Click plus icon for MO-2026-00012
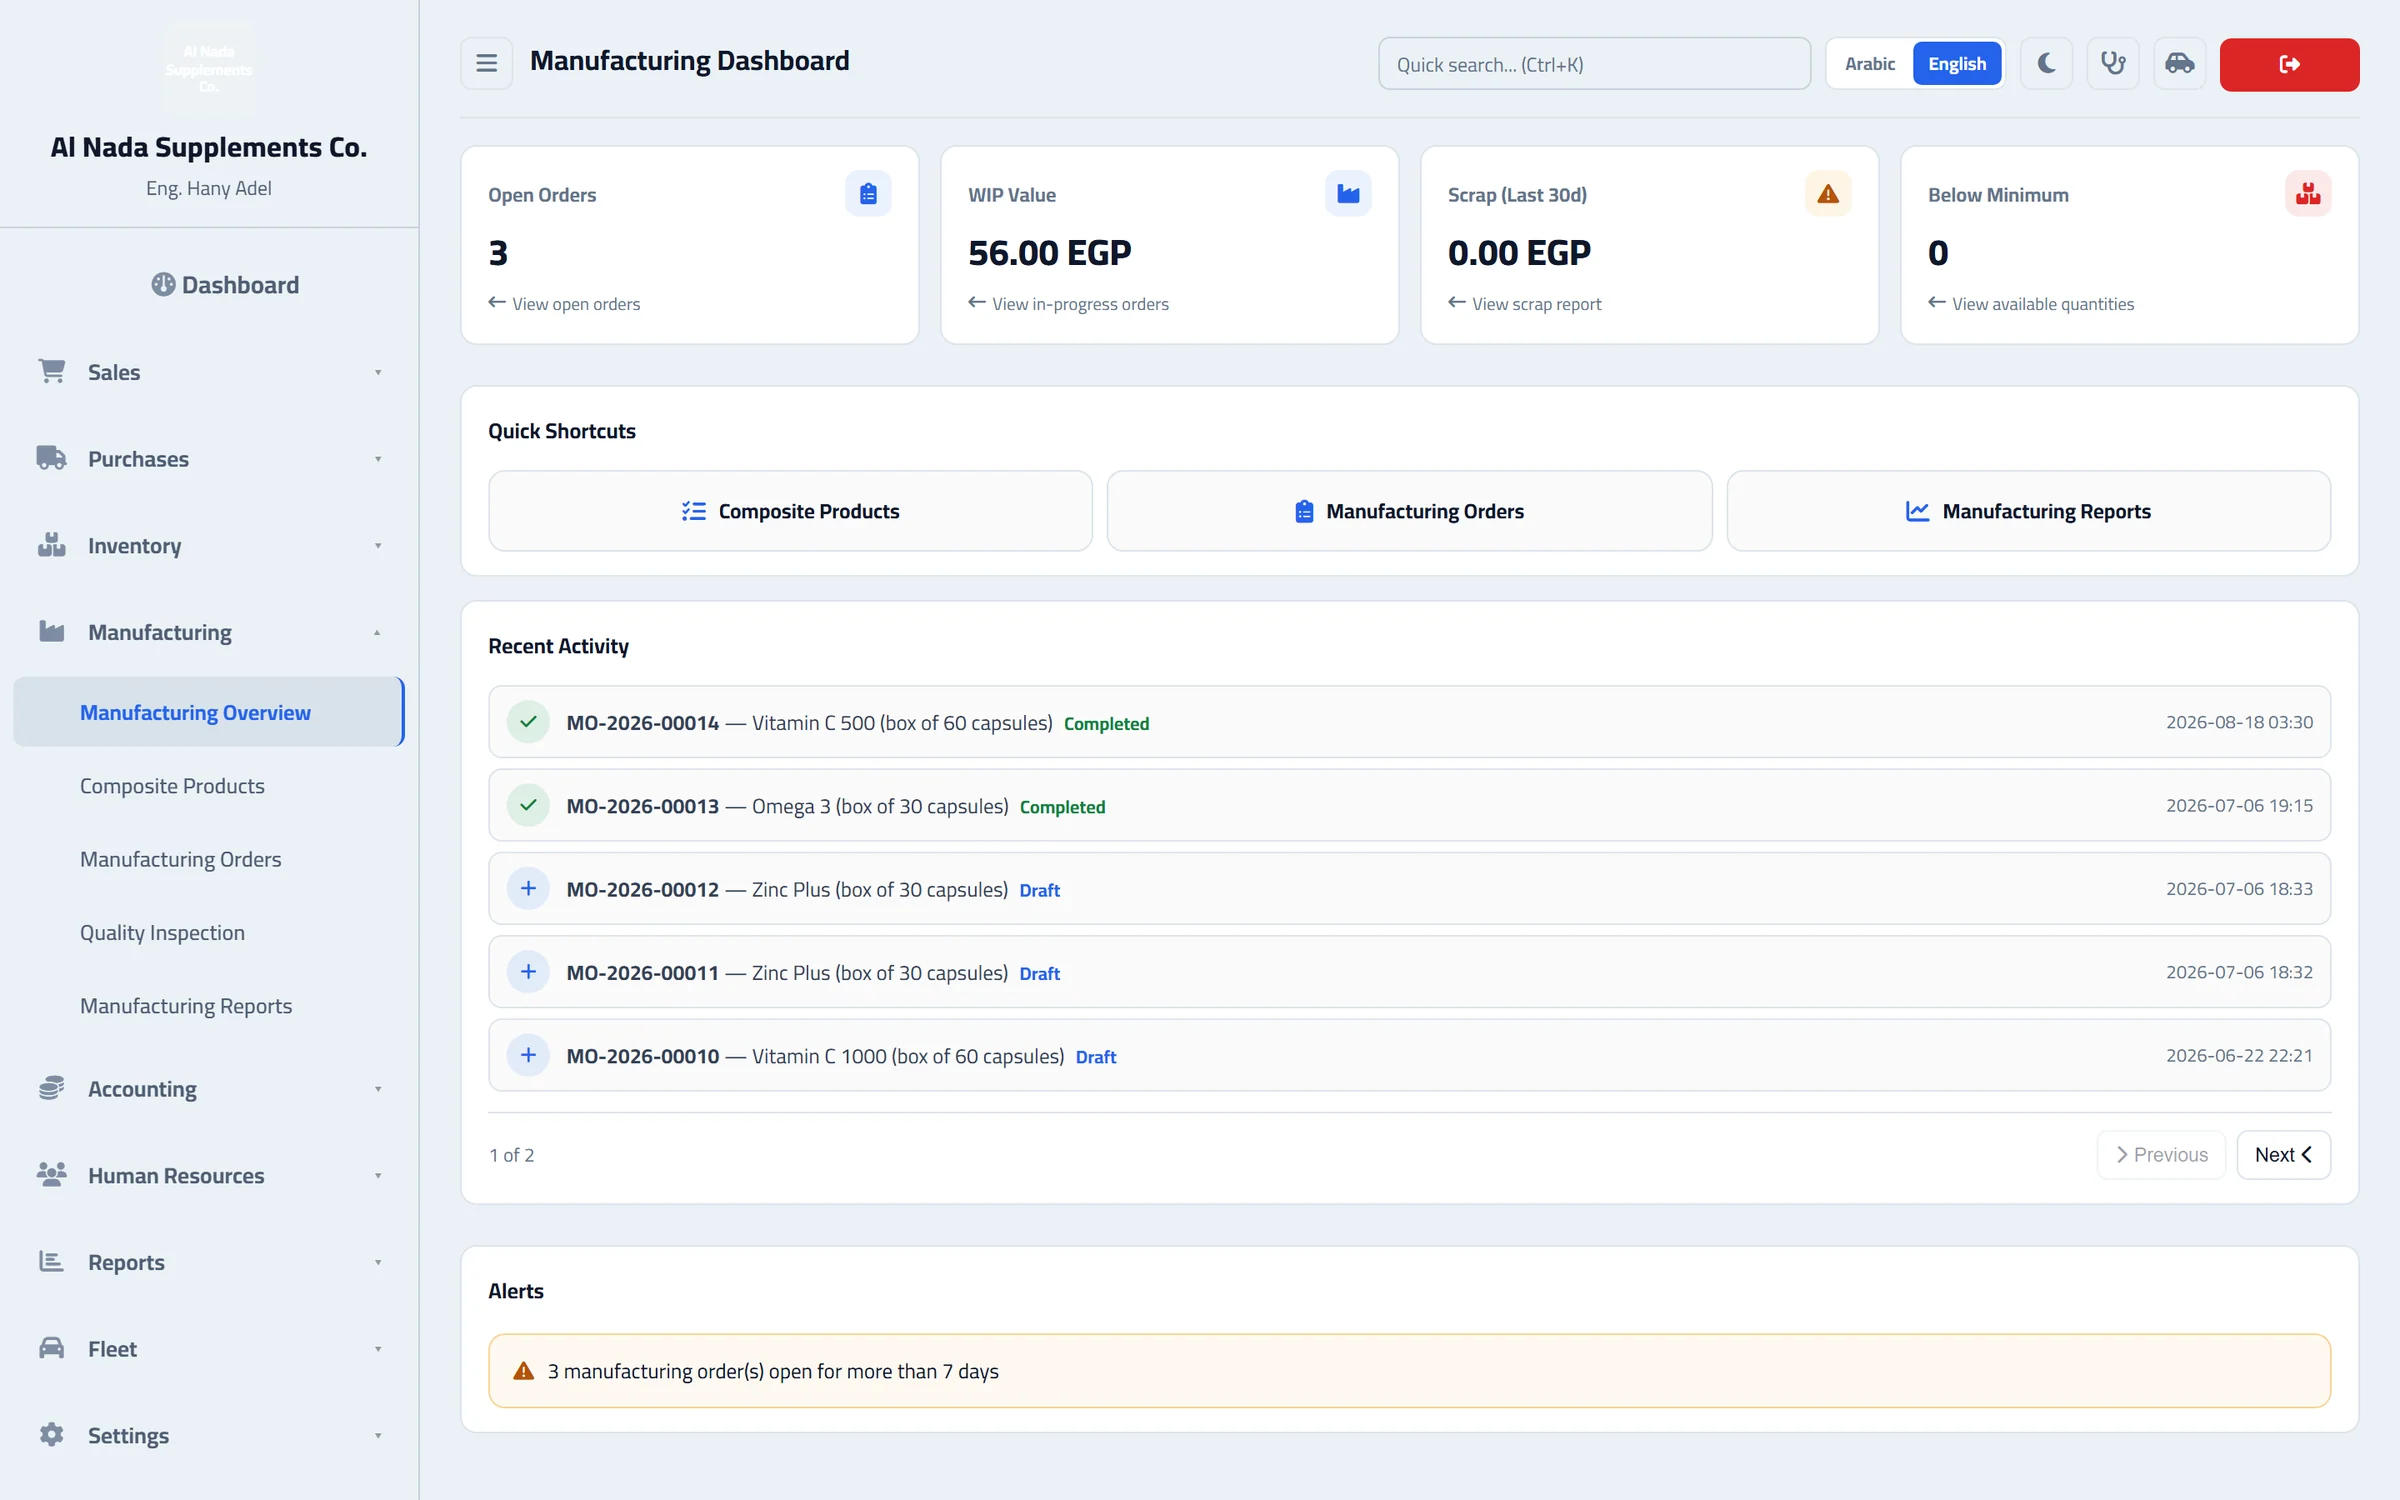This screenshot has height=1500, width=2400. pyautogui.click(x=528, y=888)
